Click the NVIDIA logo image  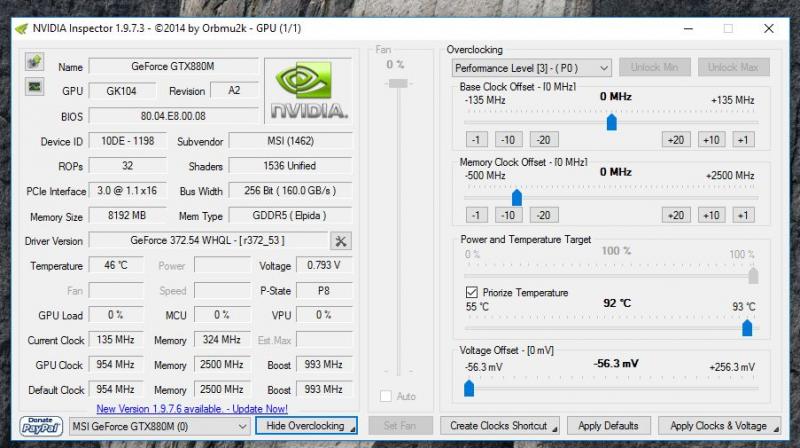tap(309, 91)
